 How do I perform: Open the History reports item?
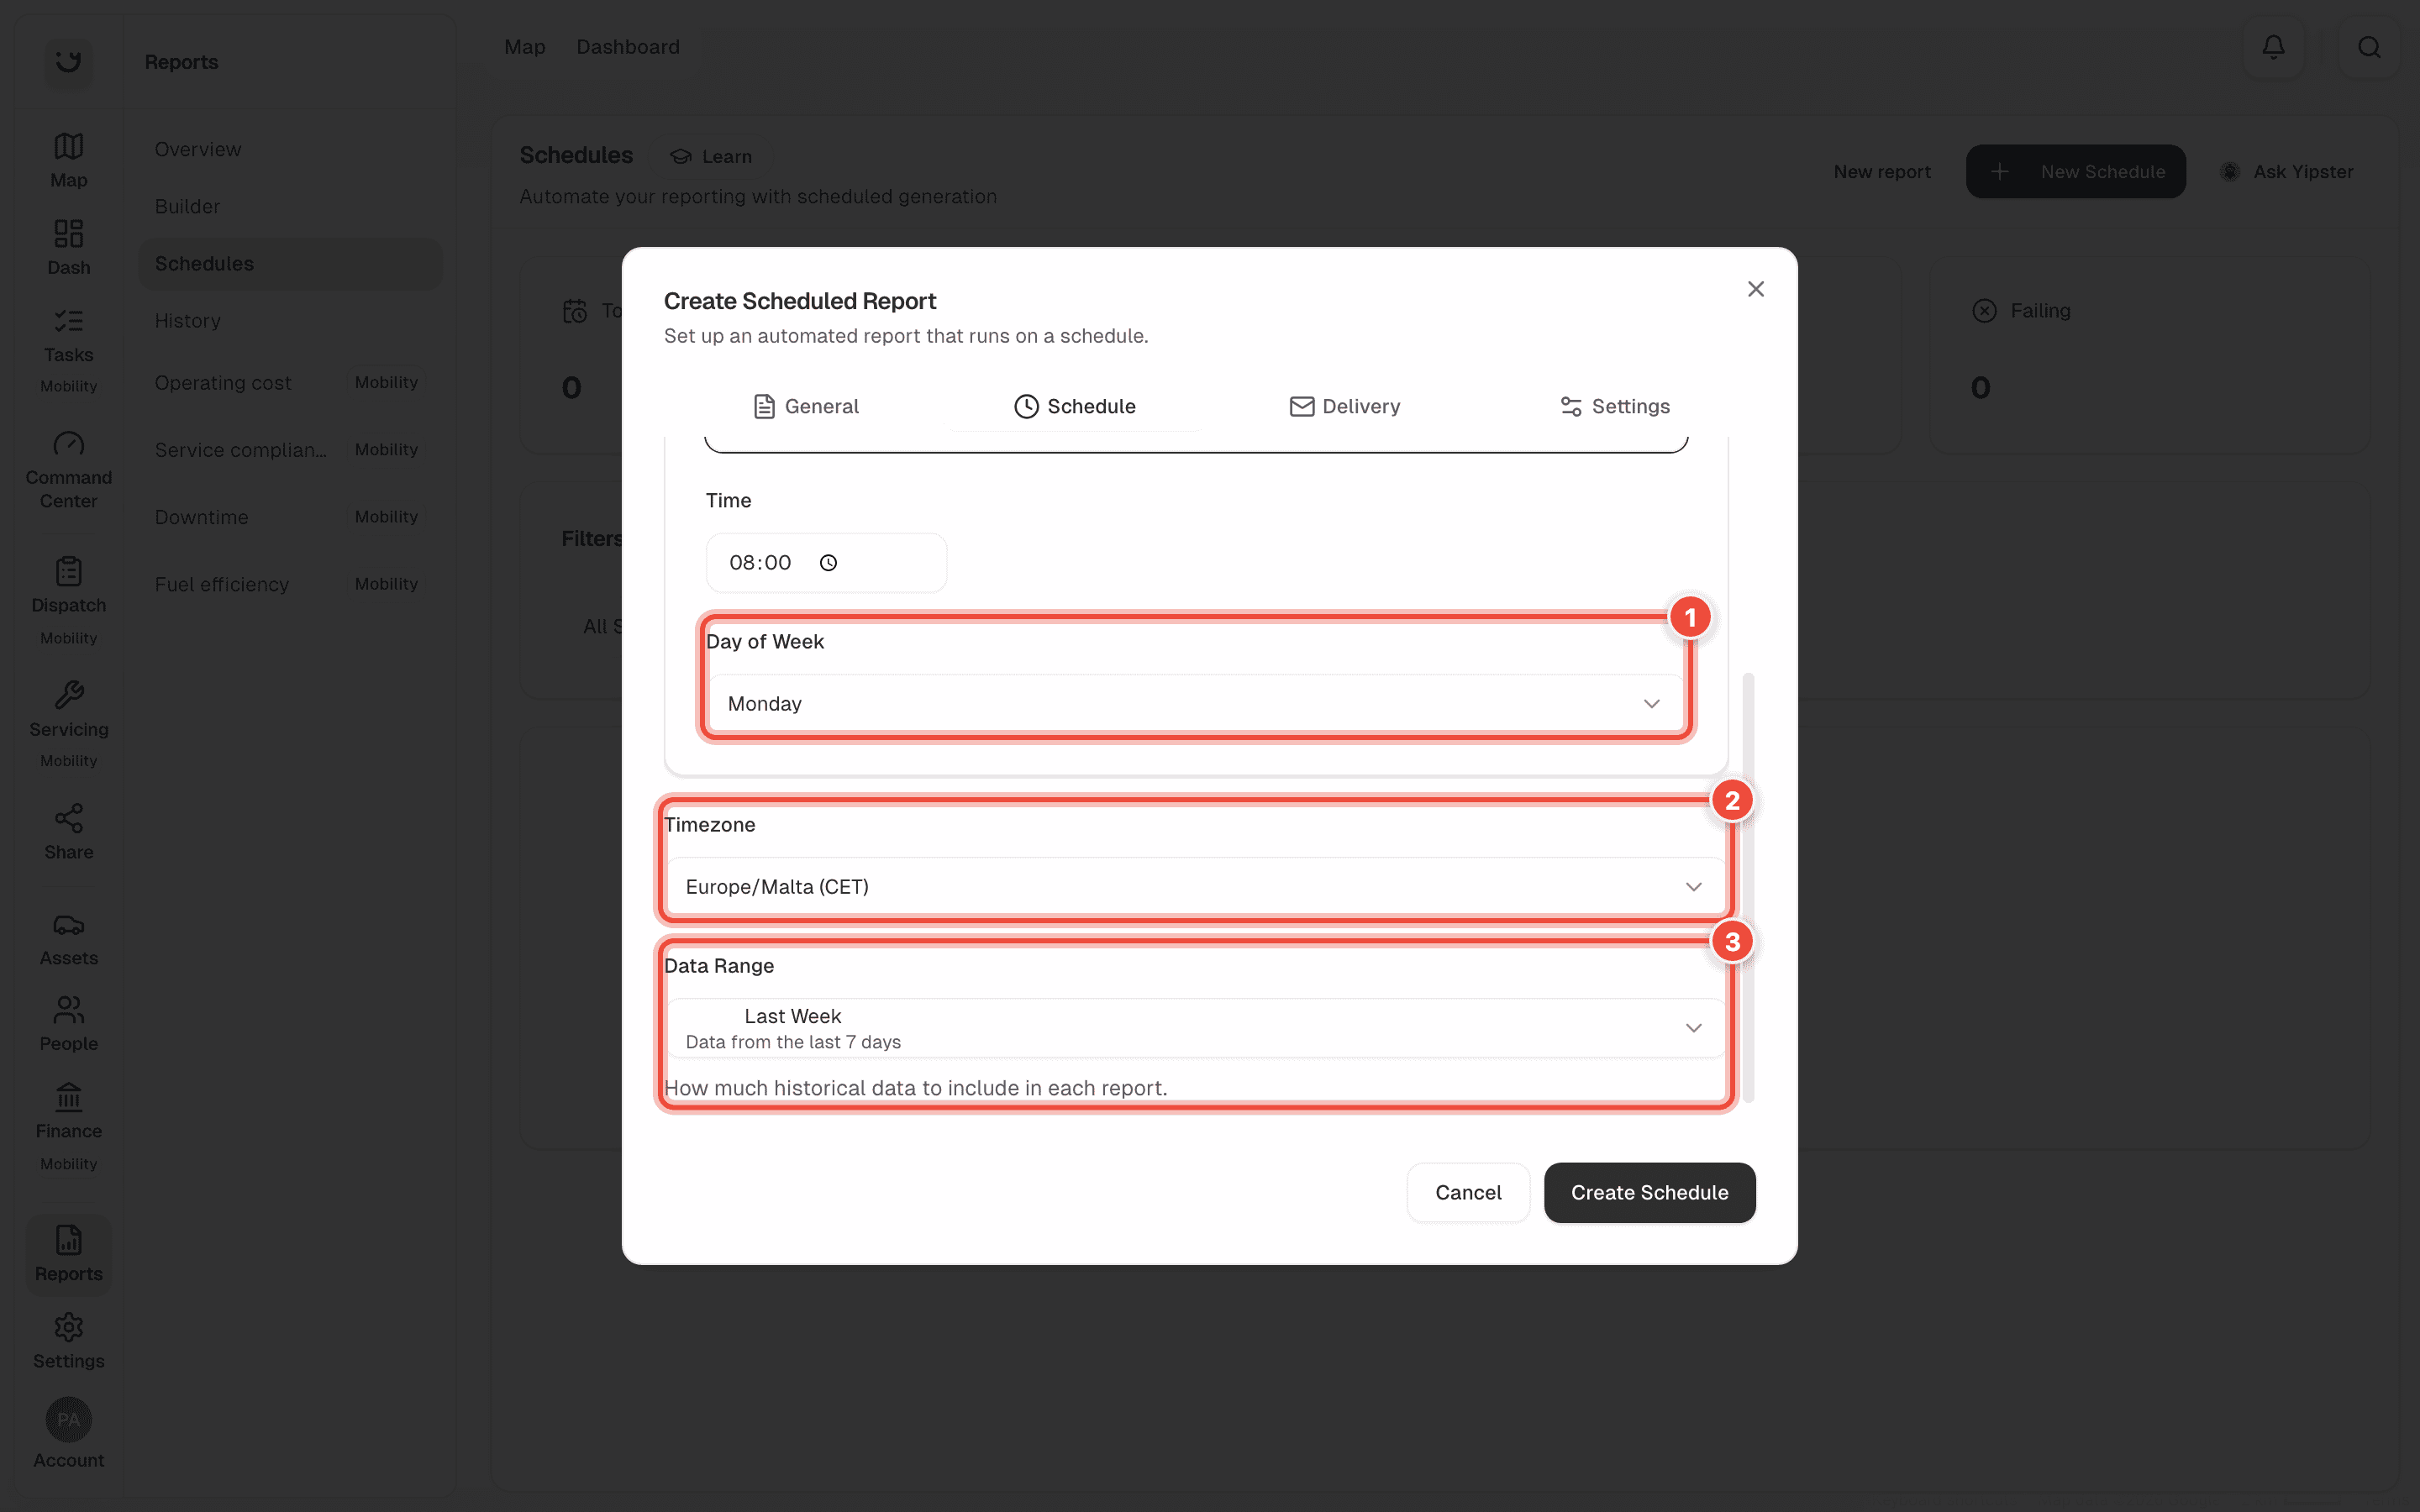(290, 321)
